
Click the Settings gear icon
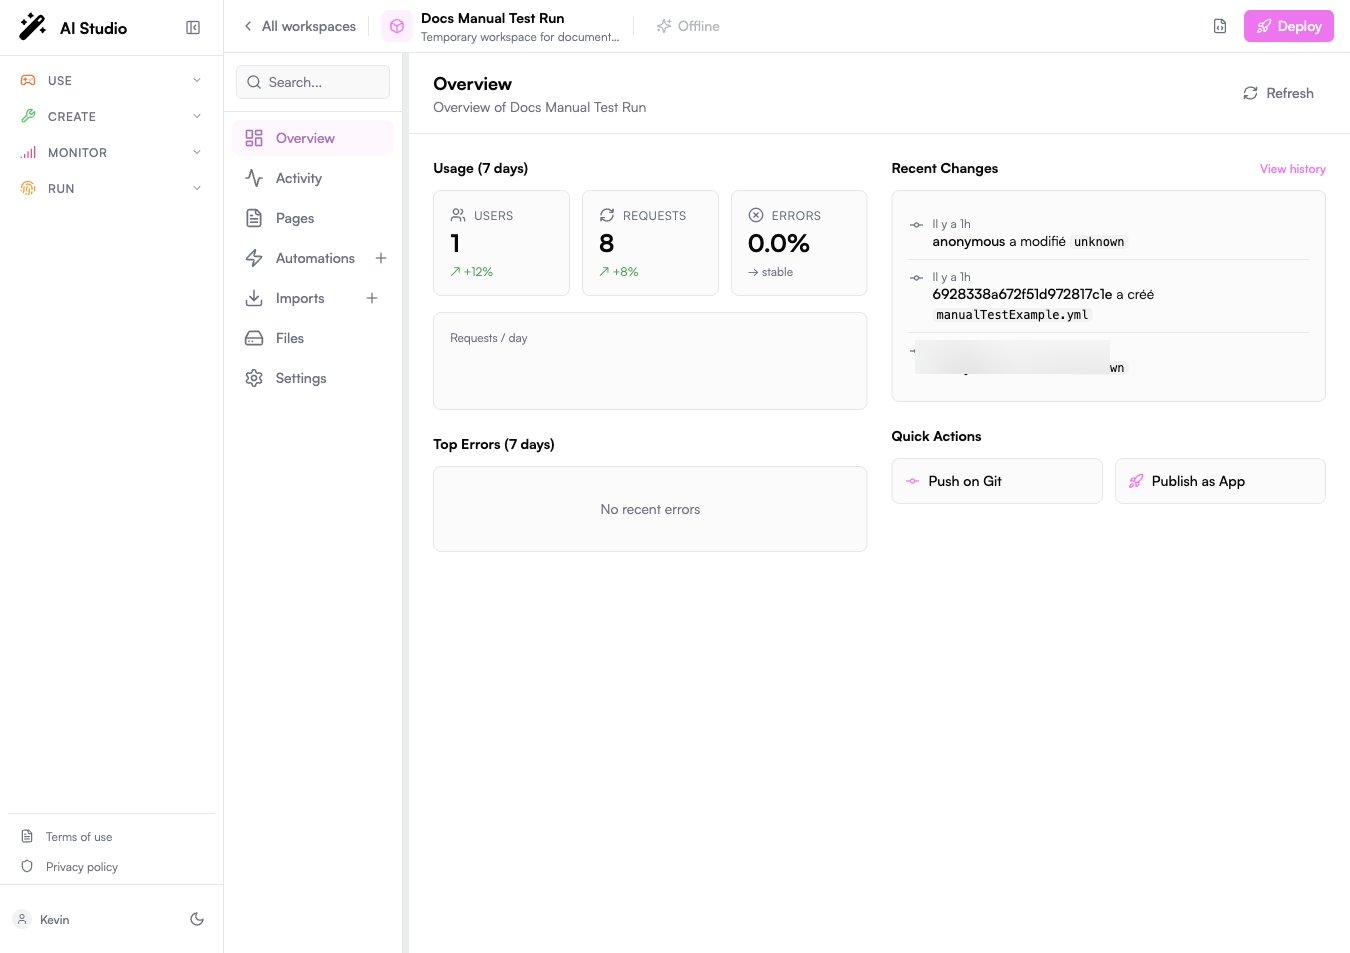[x=254, y=378]
